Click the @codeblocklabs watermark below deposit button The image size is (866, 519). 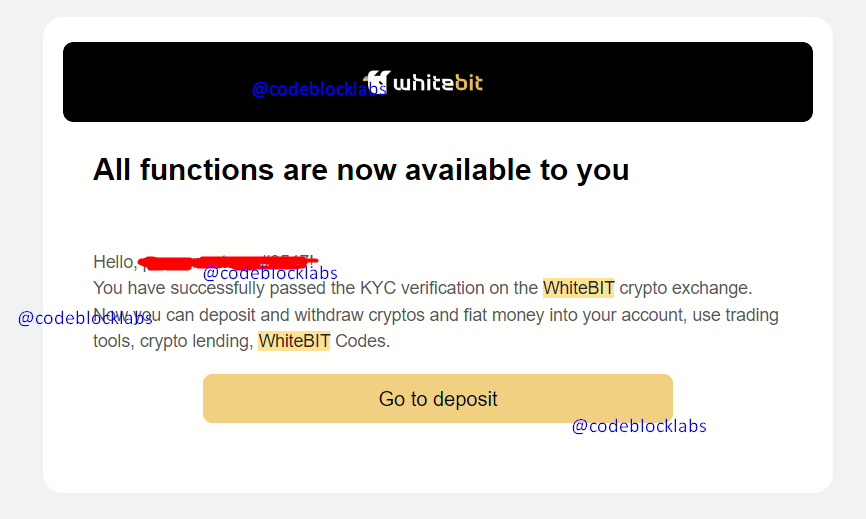(x=639, y=426)
